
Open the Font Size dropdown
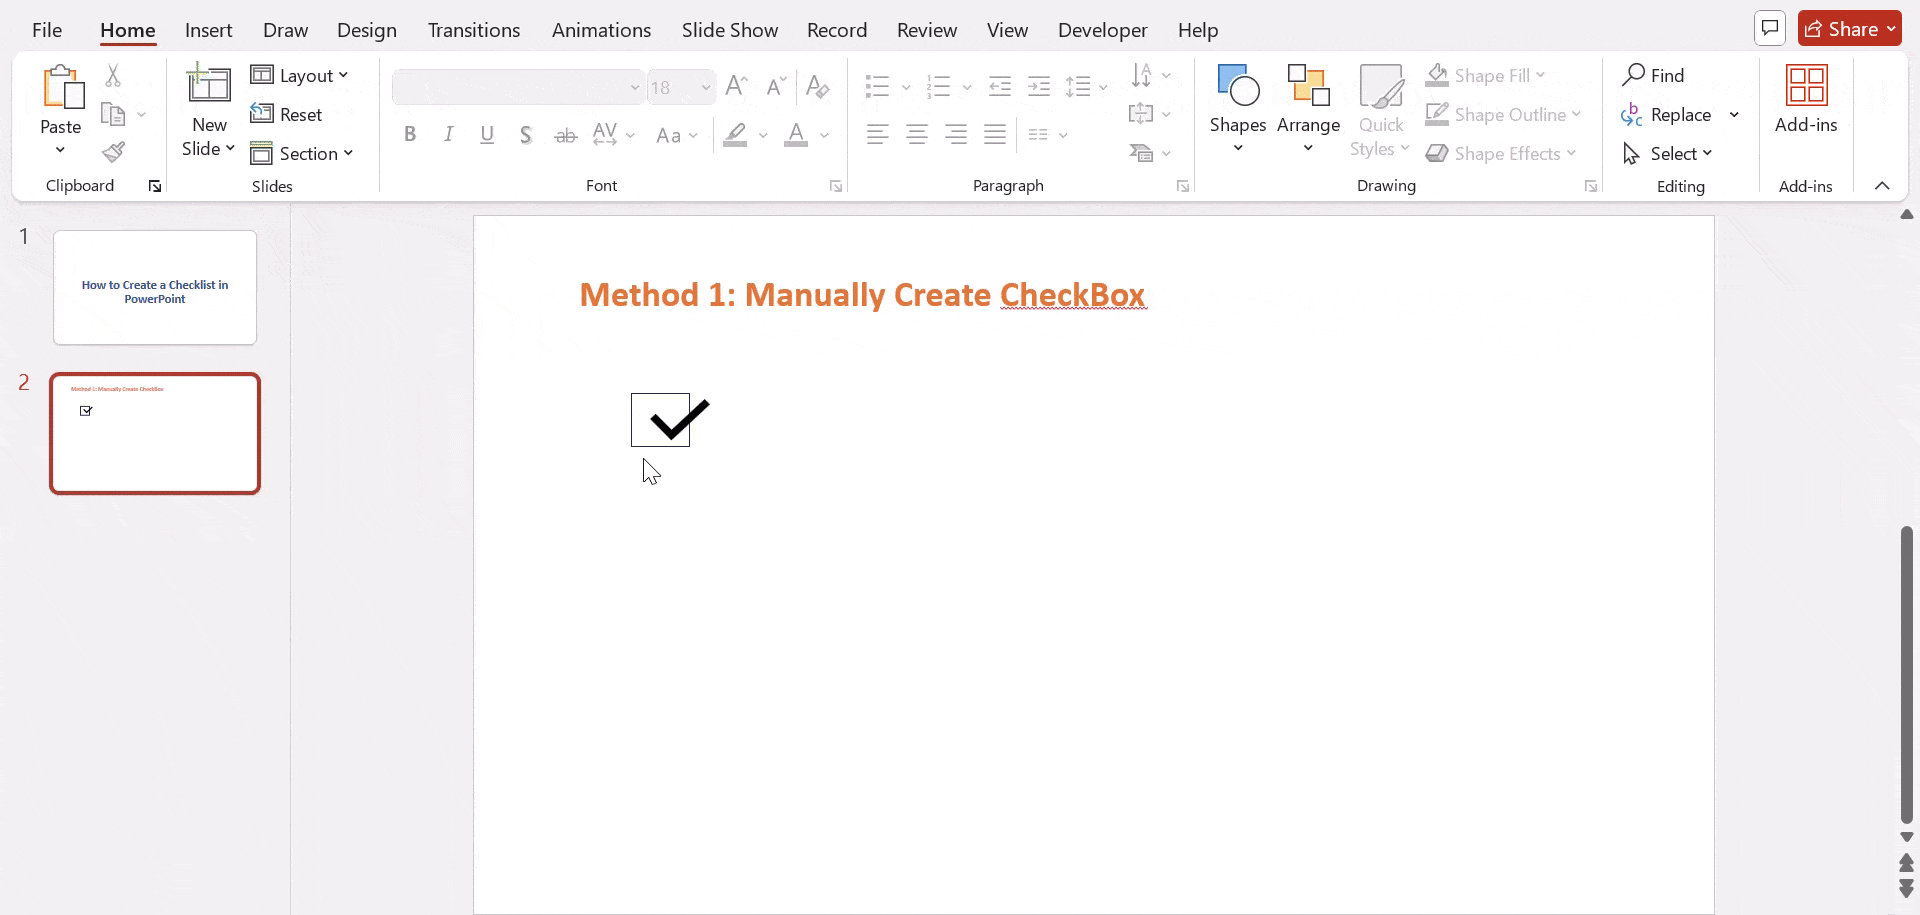pyautogui.click(x=707, y=87)
